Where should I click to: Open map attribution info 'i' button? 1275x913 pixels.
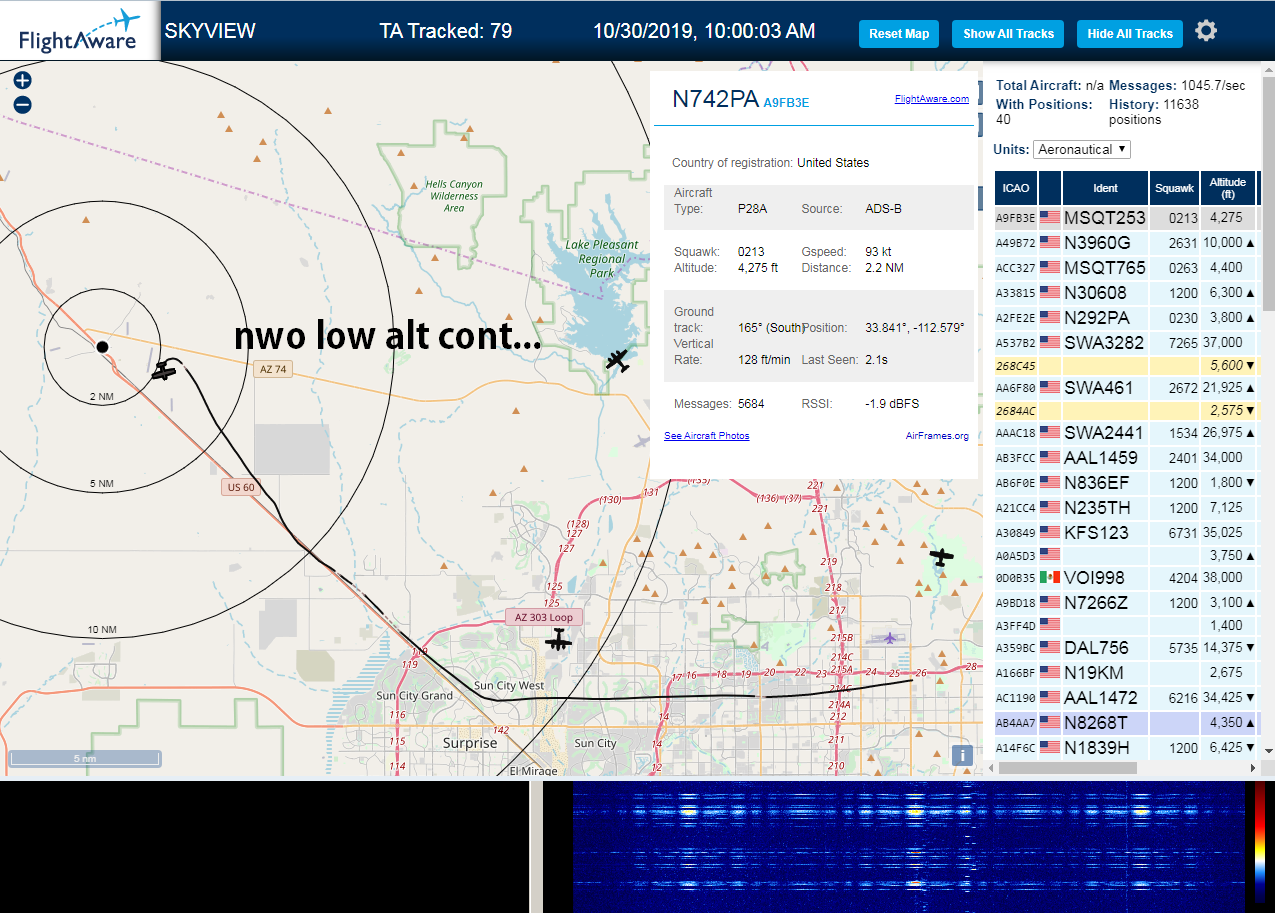pos(962,755)
